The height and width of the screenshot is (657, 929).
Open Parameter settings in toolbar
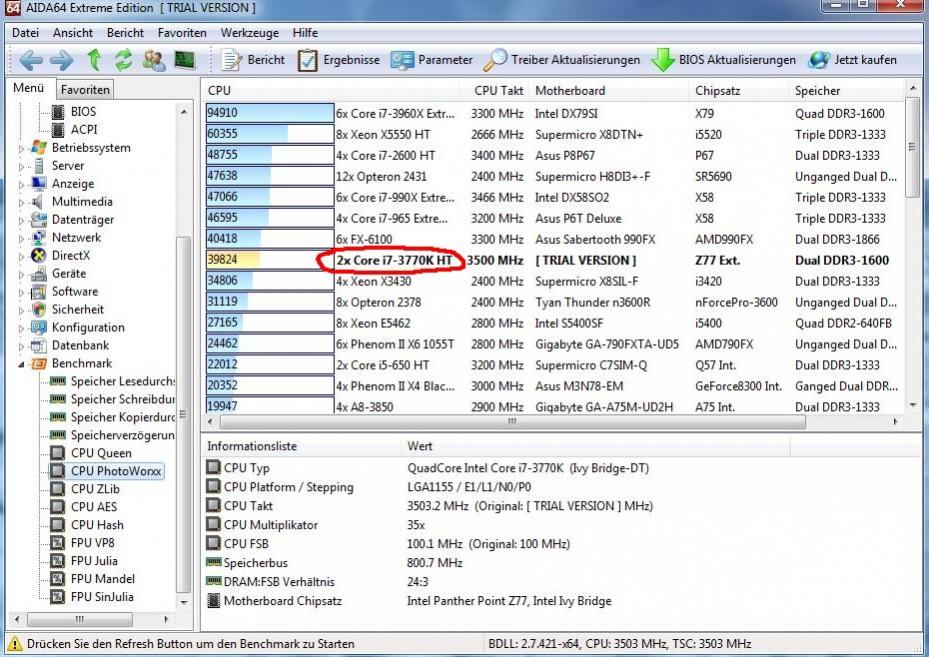coord(432,60)
